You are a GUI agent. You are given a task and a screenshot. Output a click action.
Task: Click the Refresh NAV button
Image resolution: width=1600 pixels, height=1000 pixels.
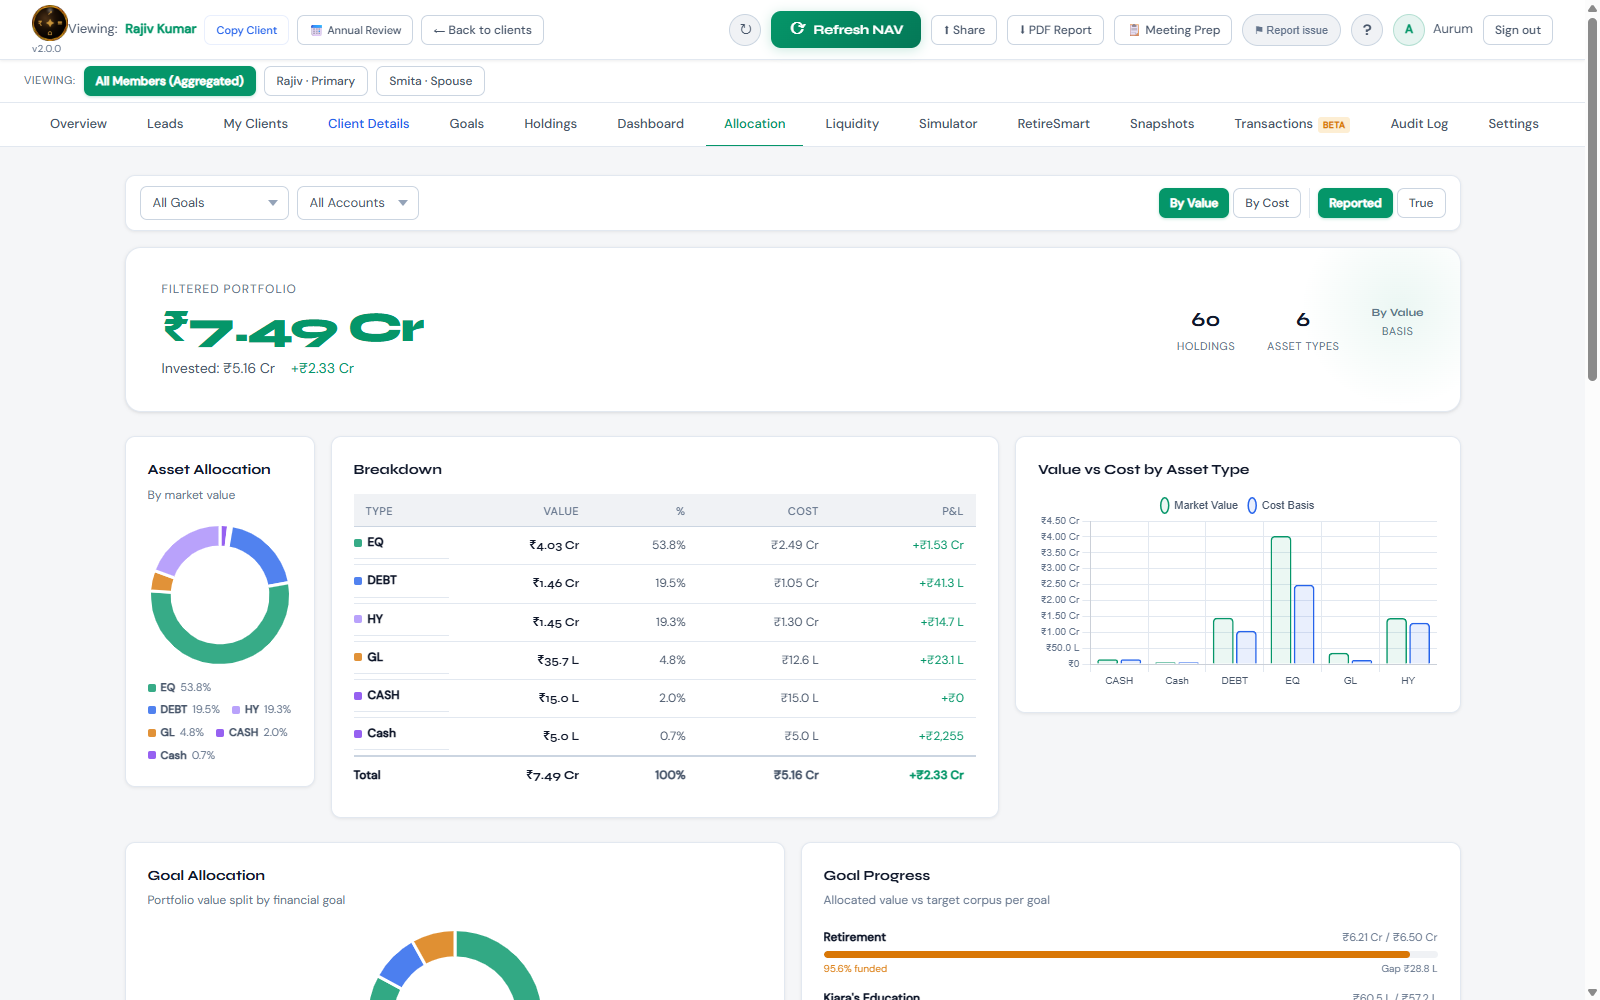click(846, 30)
